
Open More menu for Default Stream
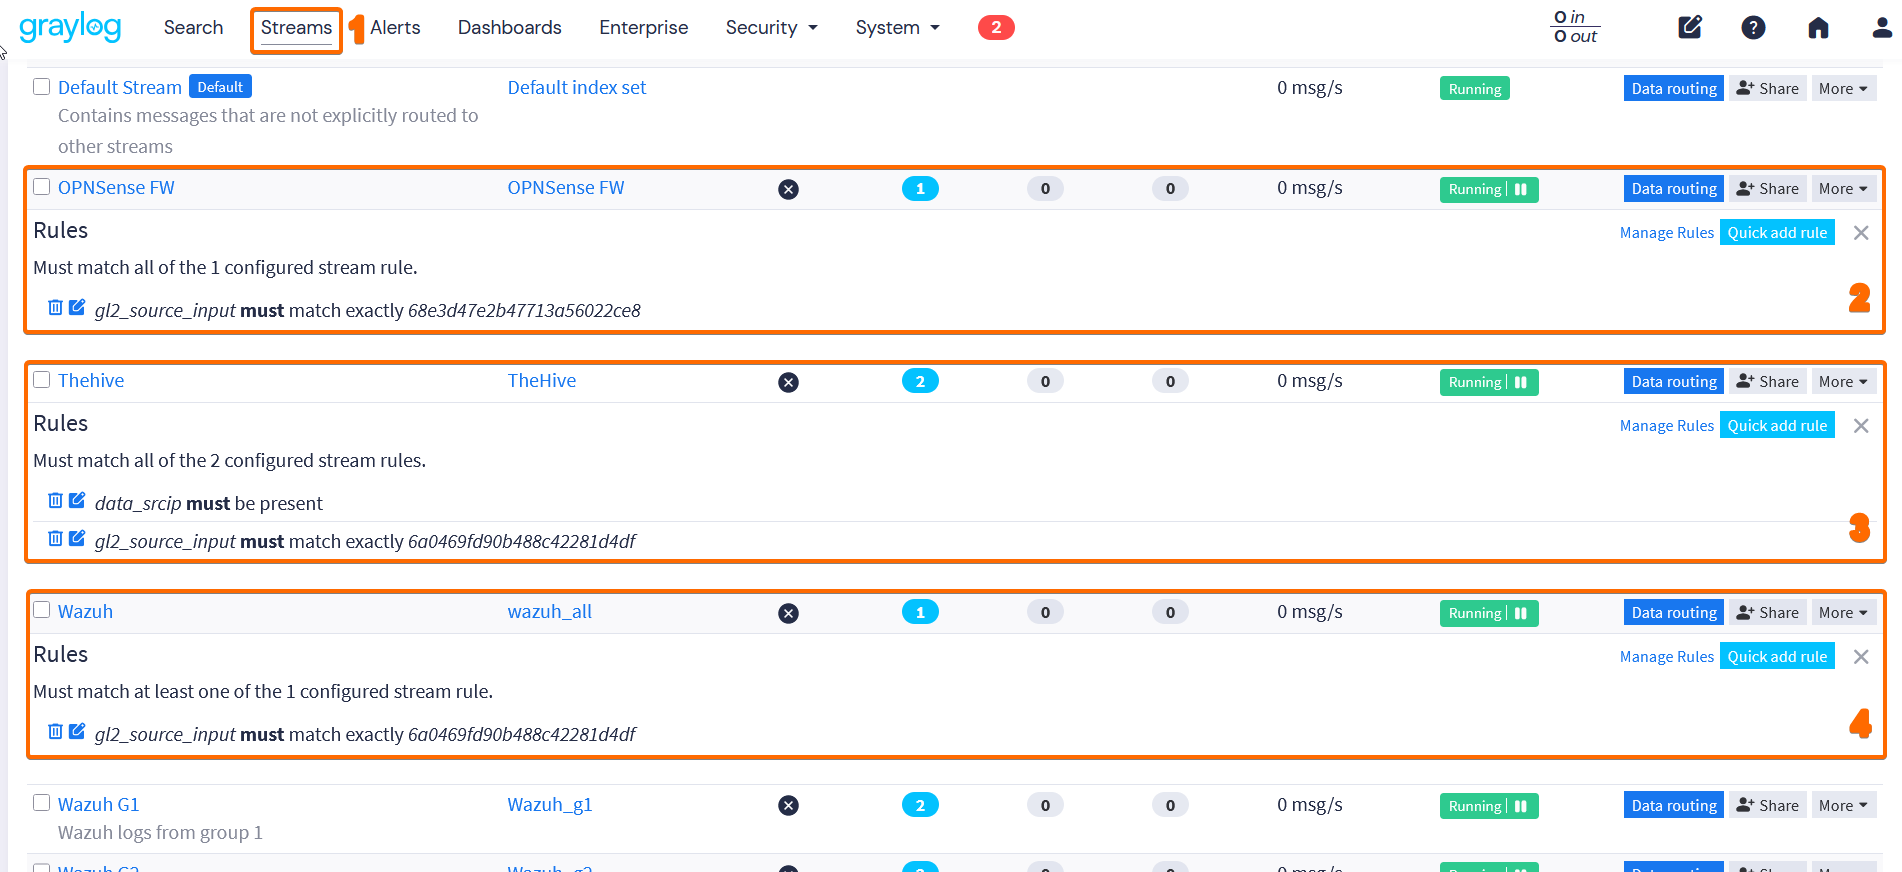tap(1843, 89)
